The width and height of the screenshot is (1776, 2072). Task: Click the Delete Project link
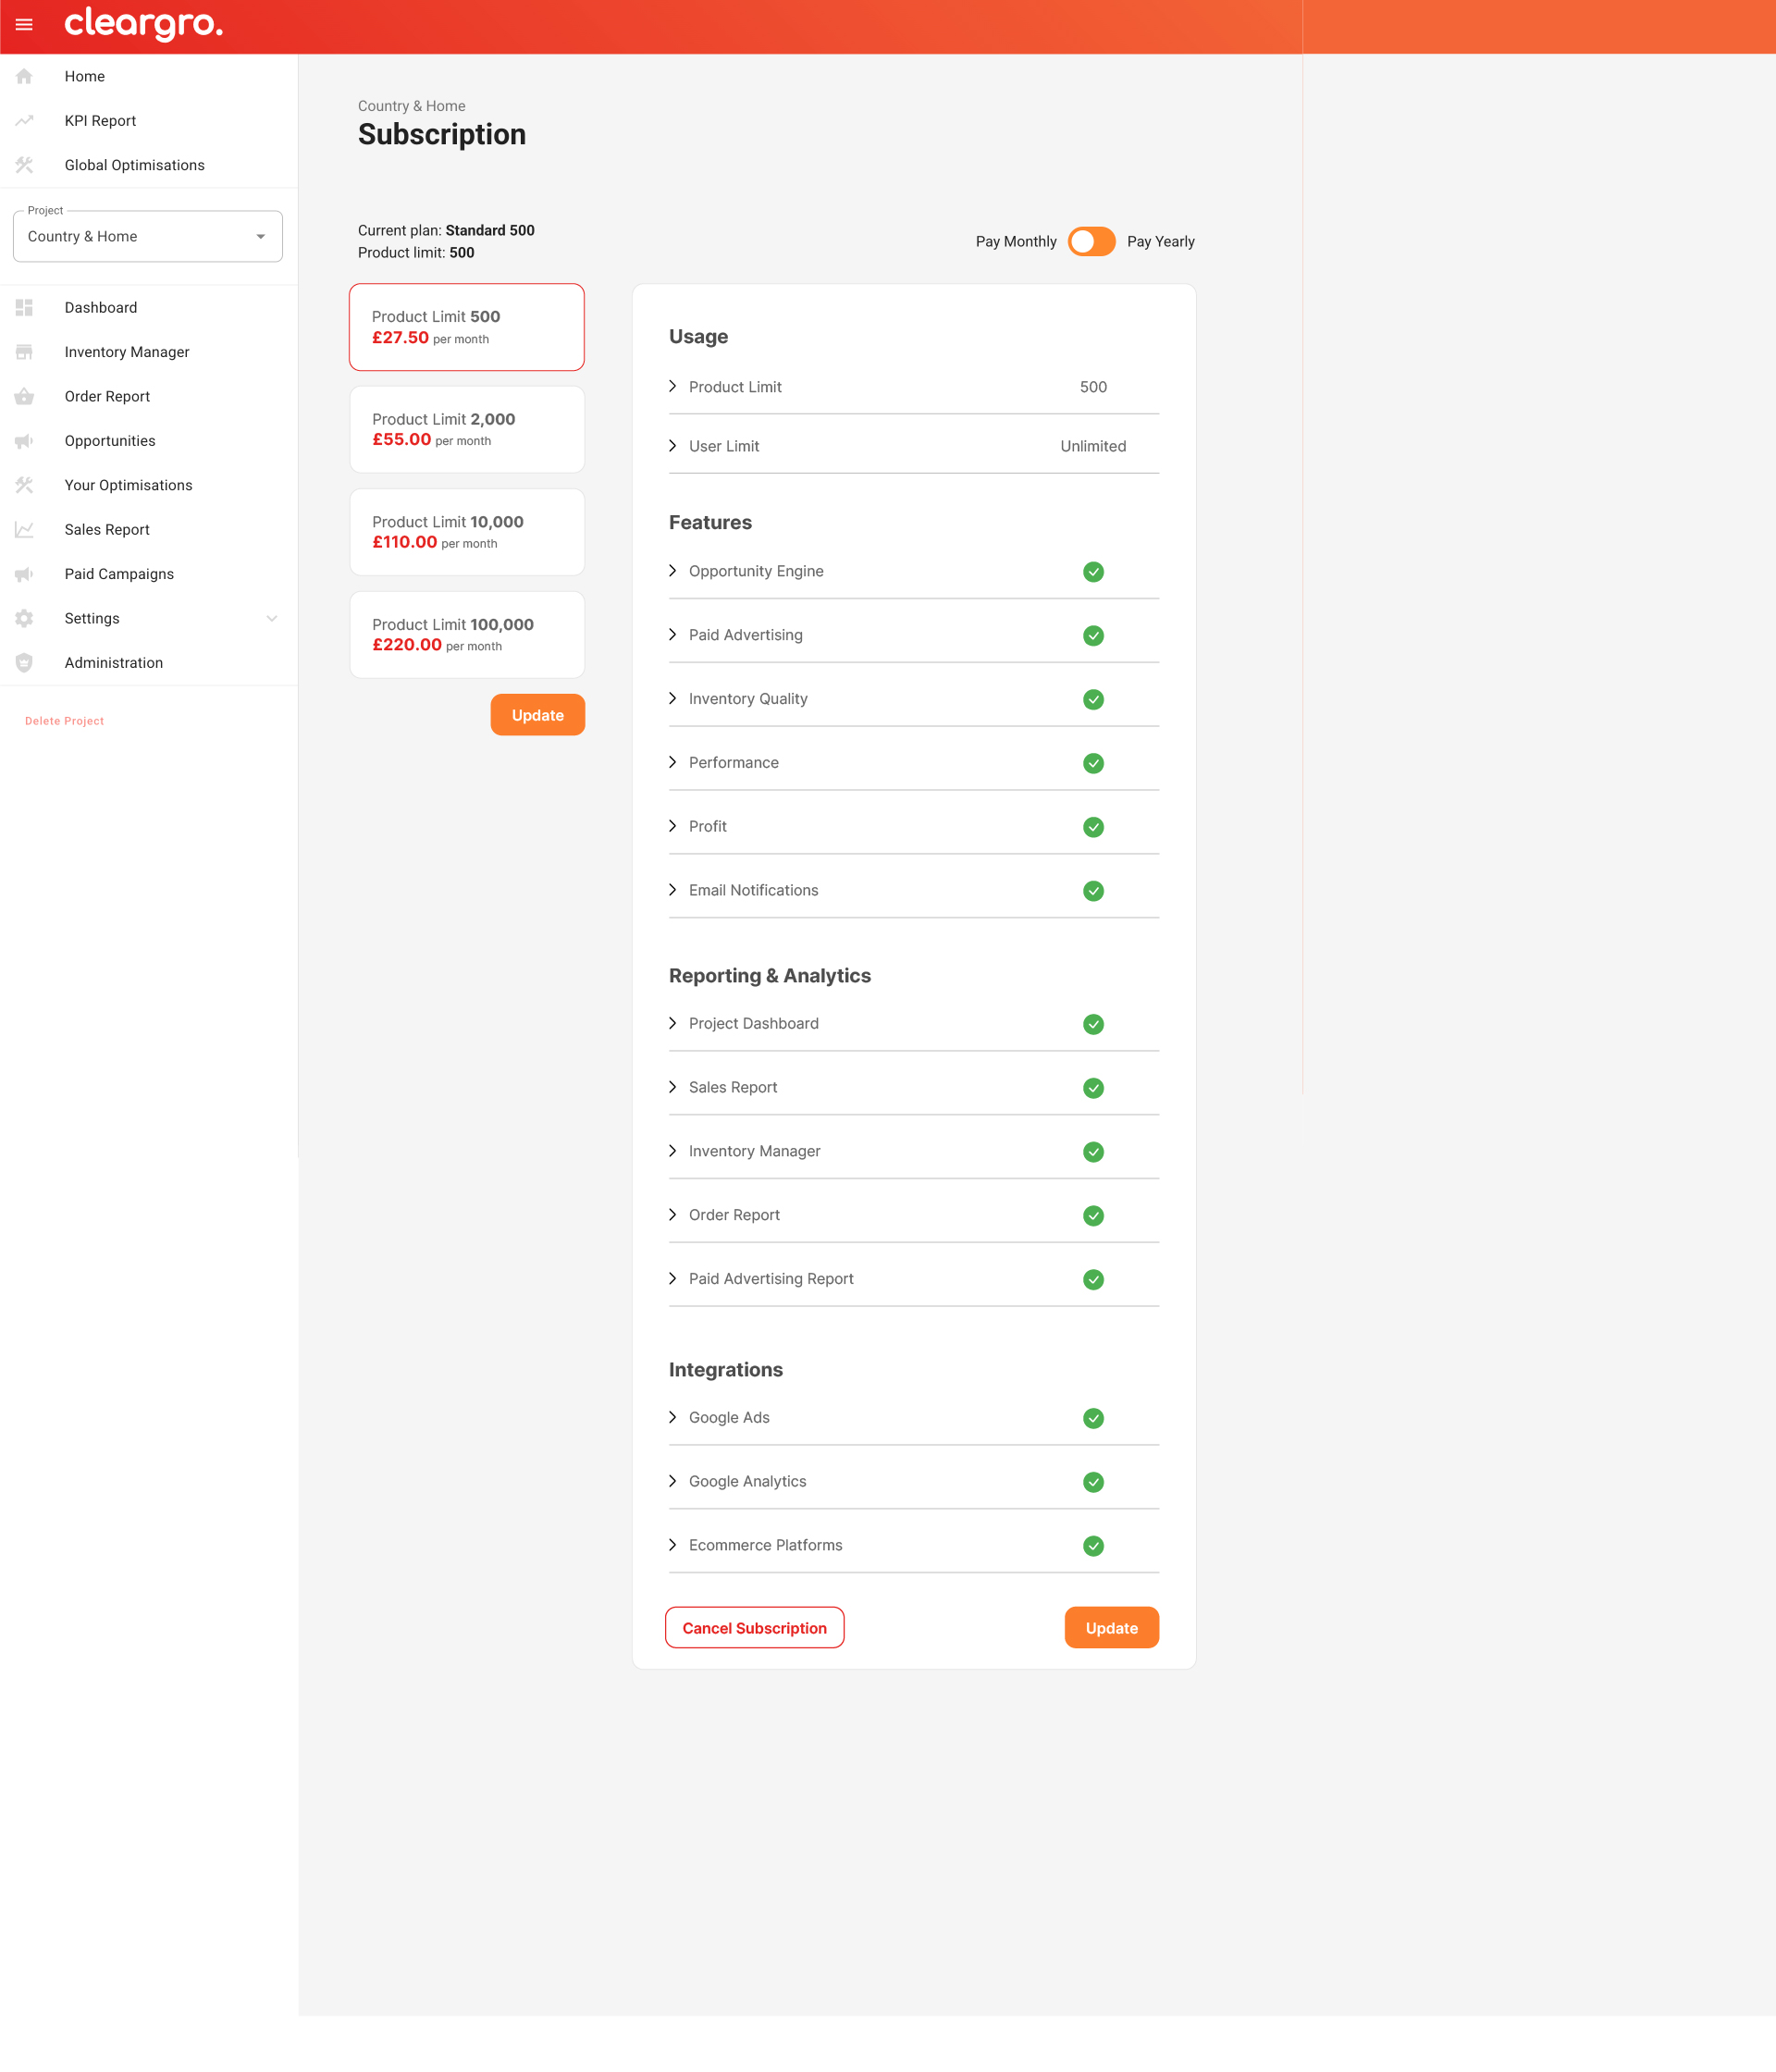(64, 721)
